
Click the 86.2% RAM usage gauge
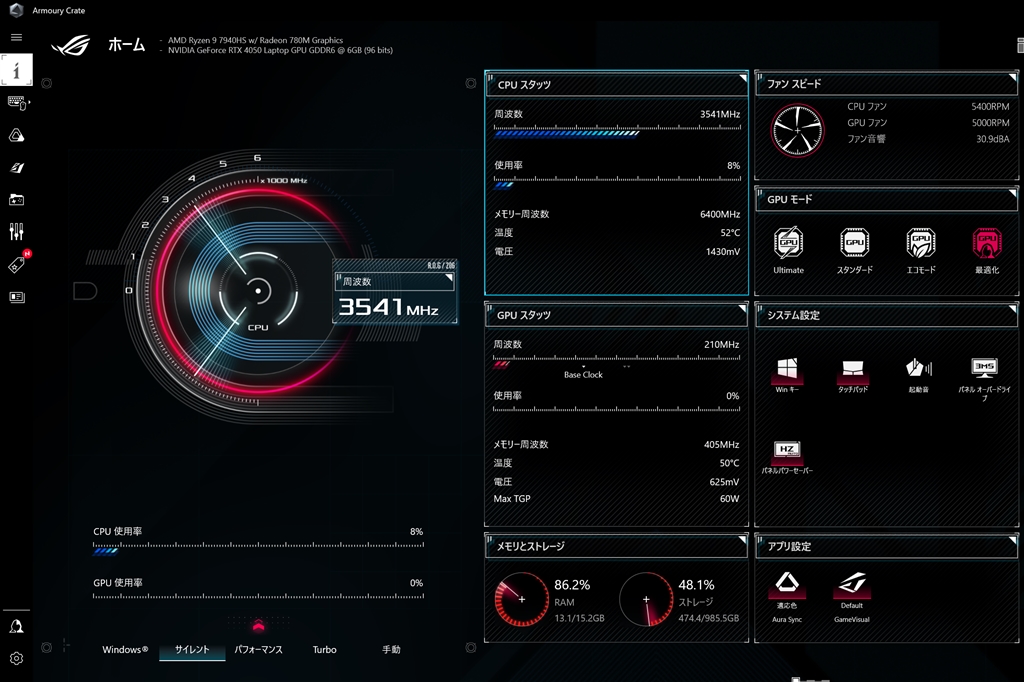[x=521, y=597]
